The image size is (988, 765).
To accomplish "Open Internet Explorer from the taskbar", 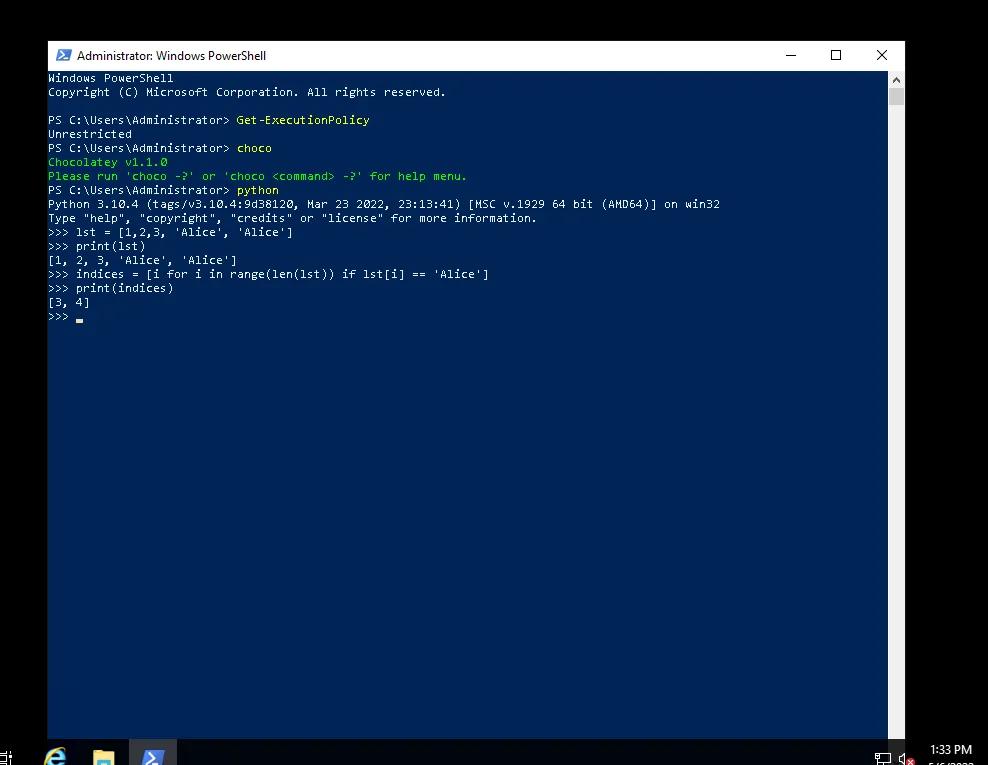I will pyautogui.click(x=55, y=756).
